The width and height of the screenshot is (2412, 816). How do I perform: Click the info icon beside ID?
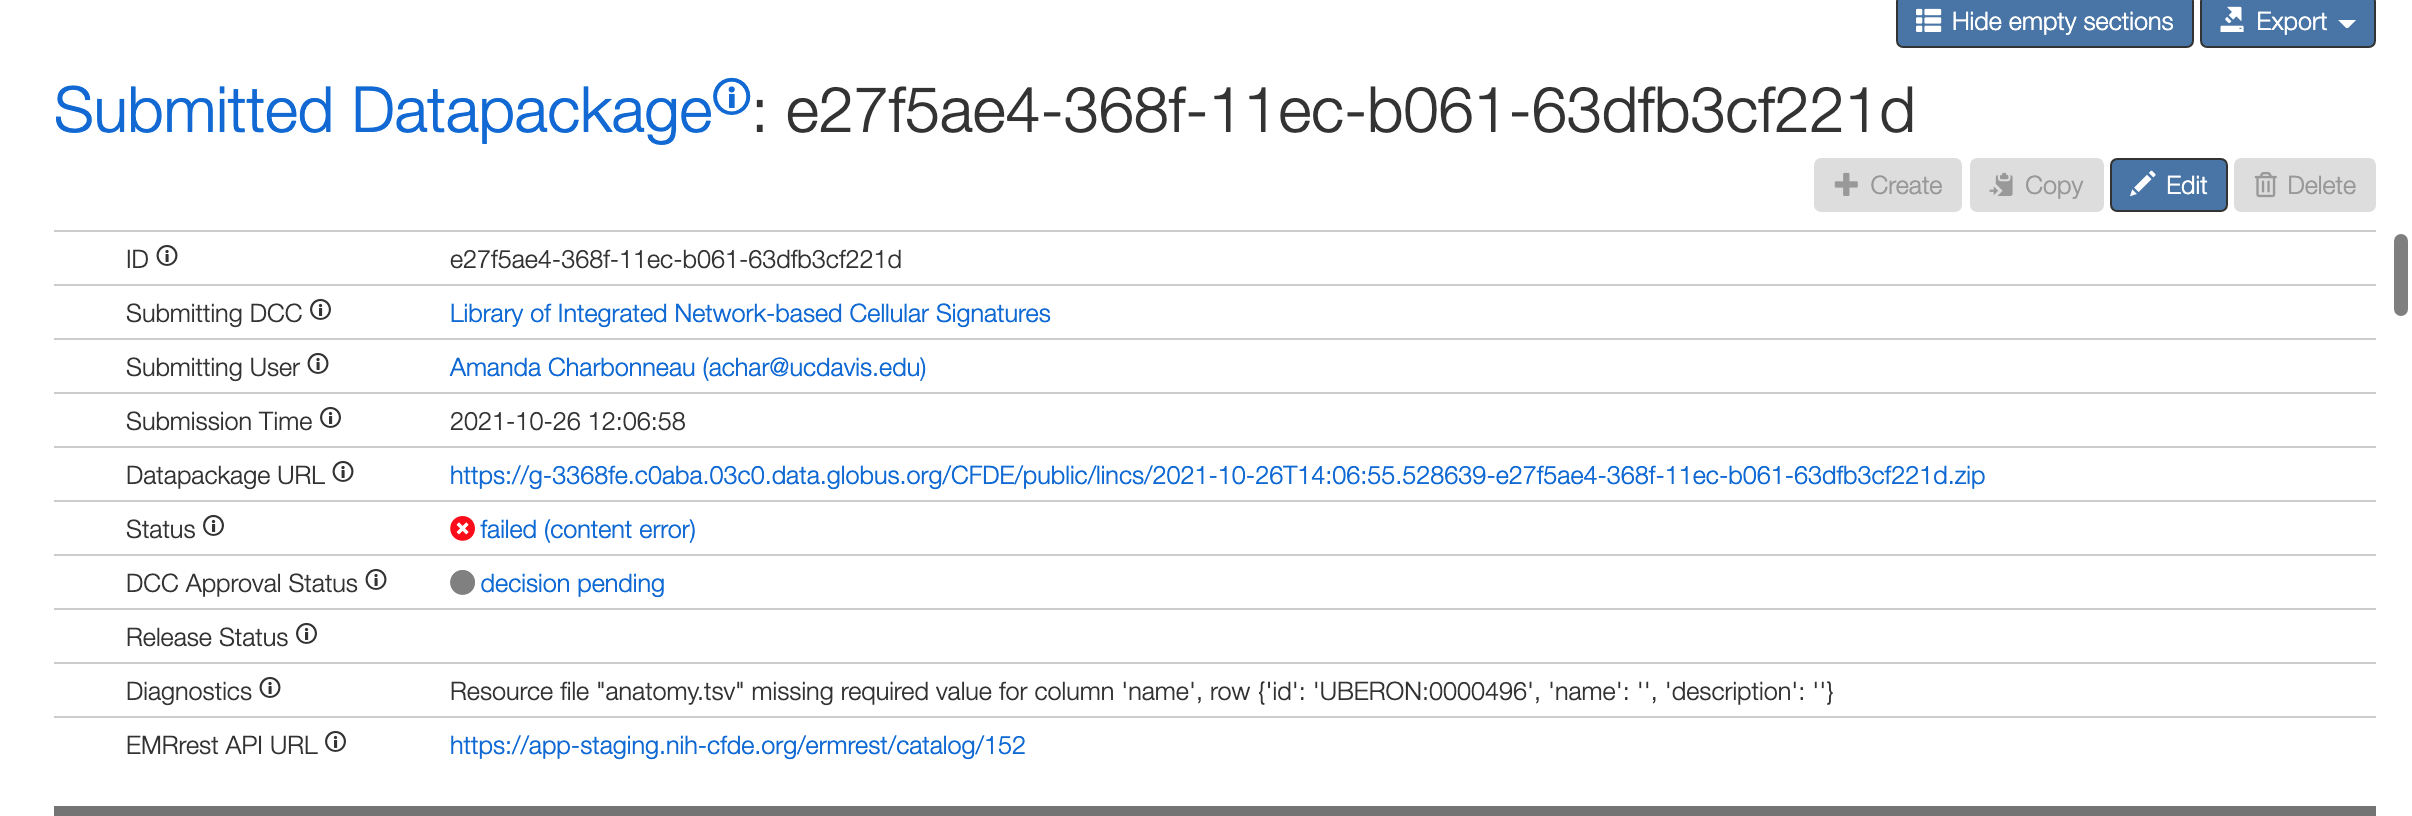[x=168, y=257]
